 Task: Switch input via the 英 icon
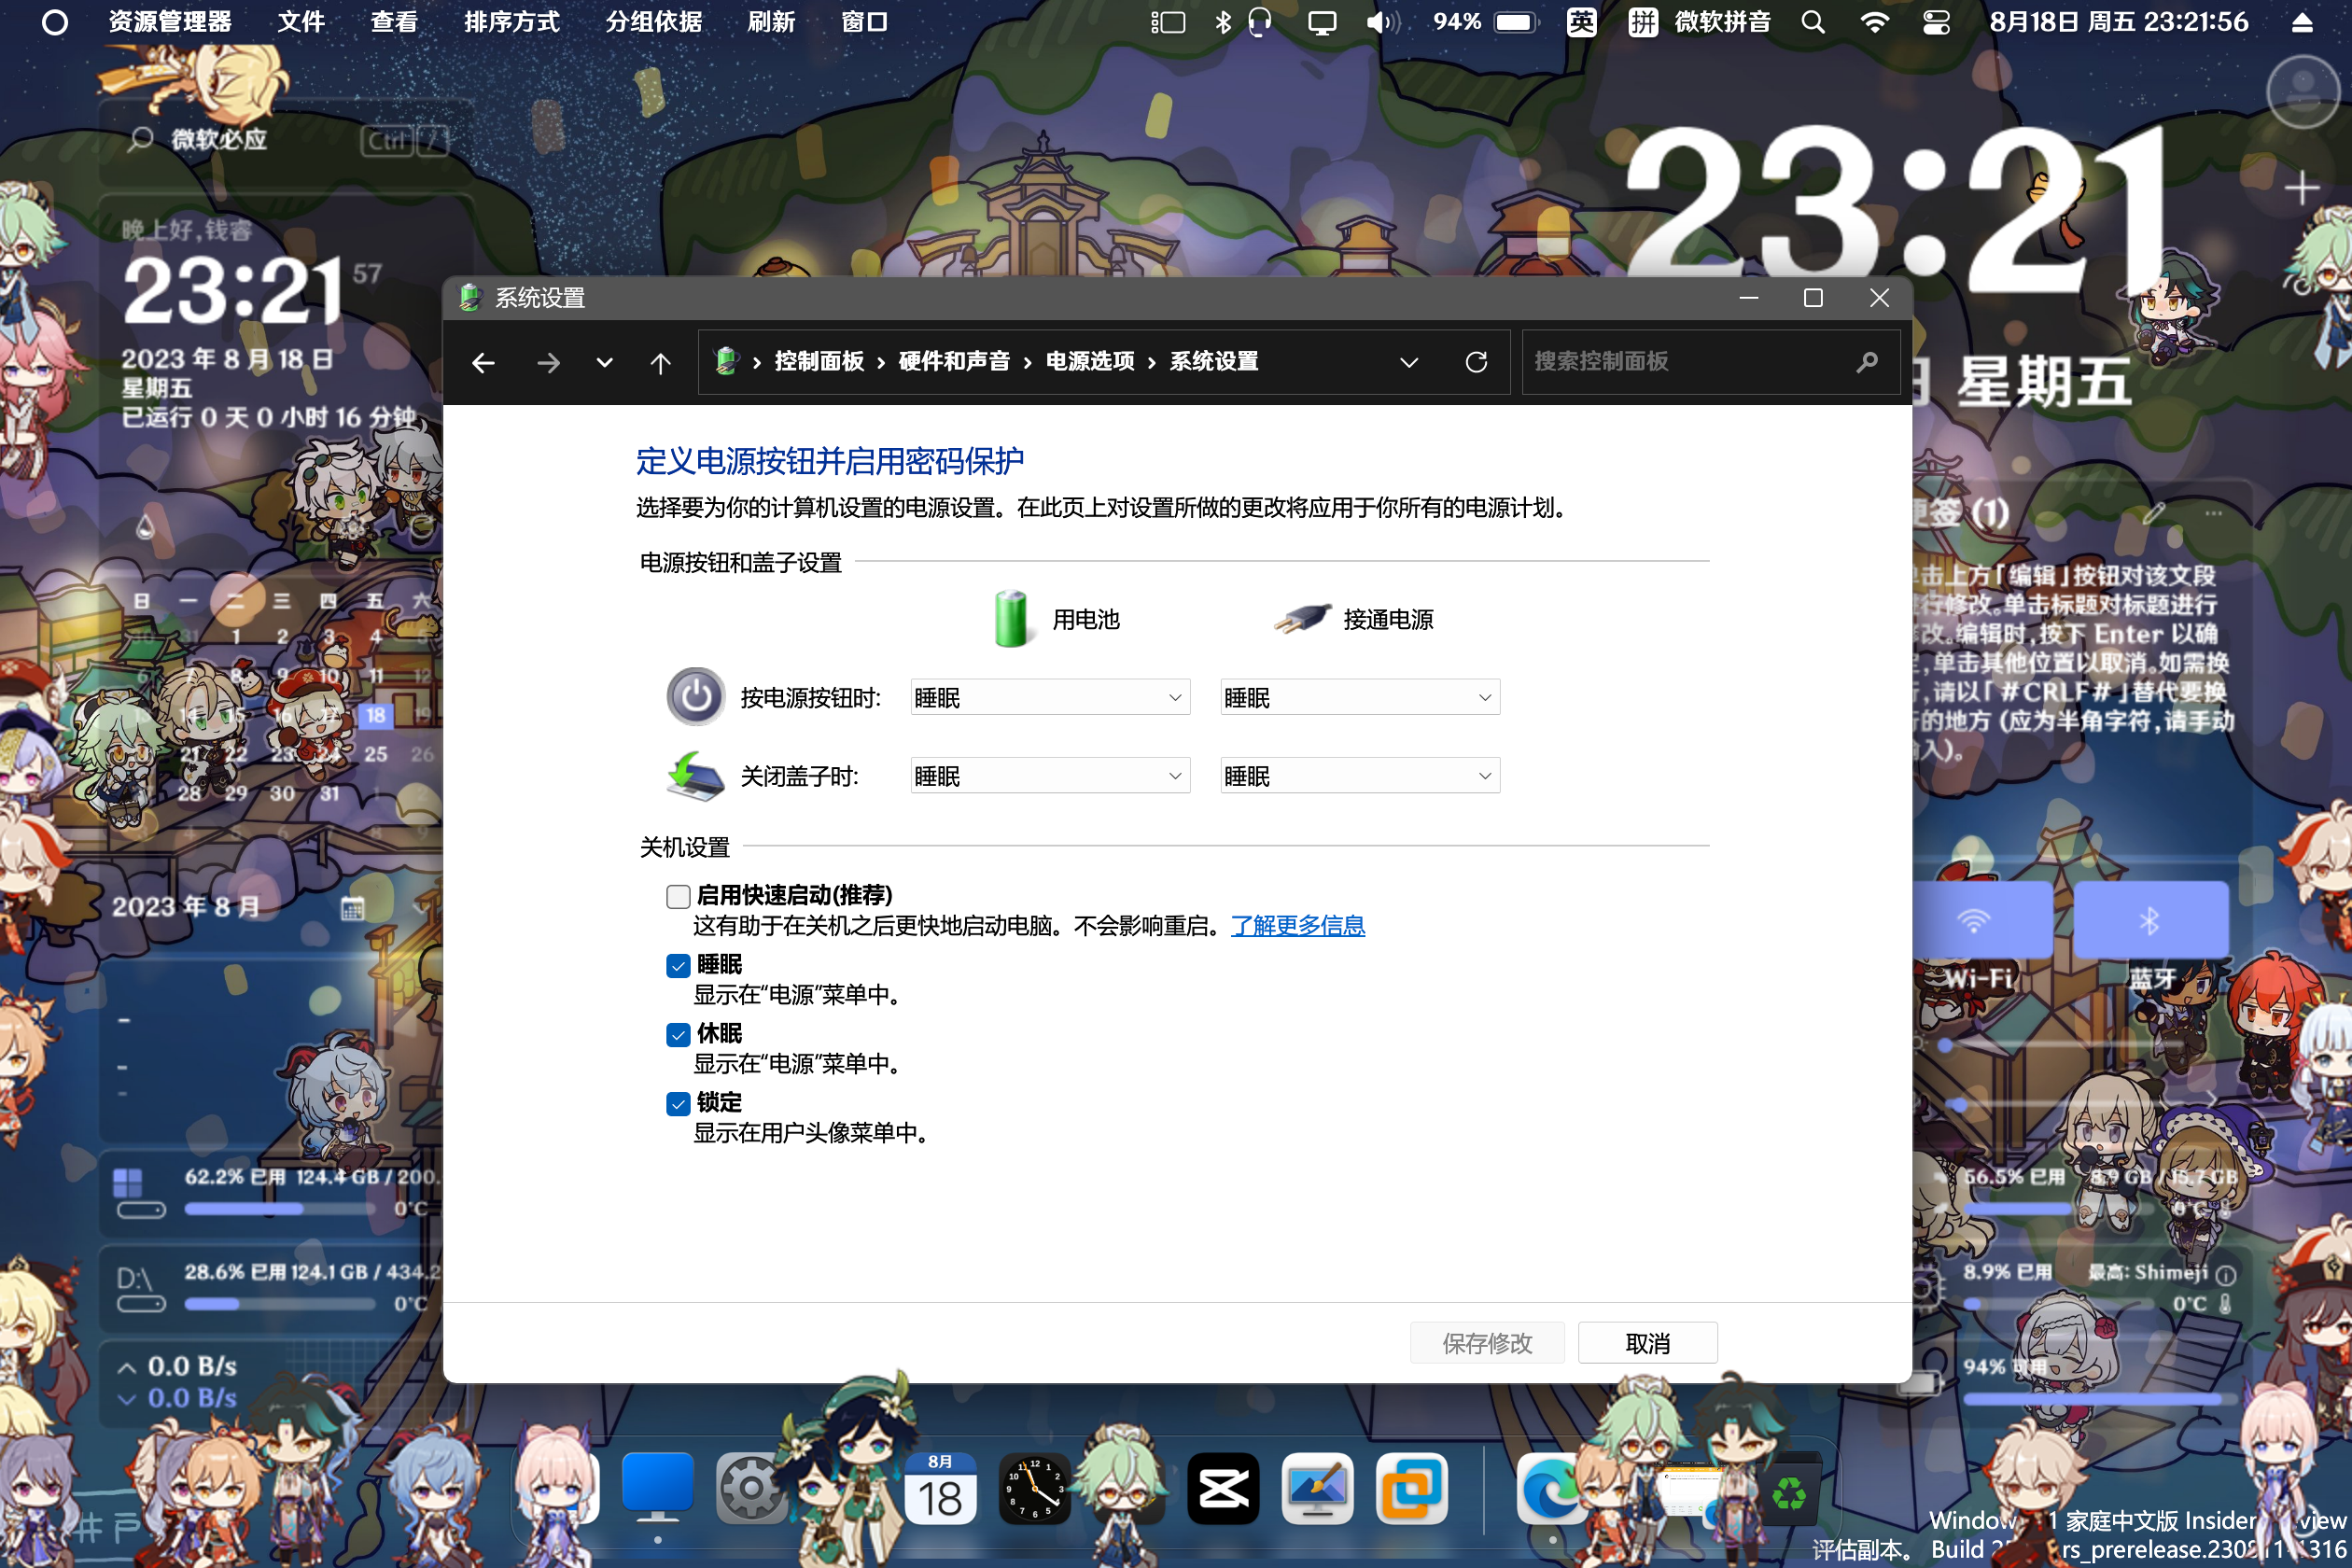pyautogui.click(x=1581, y=22)
